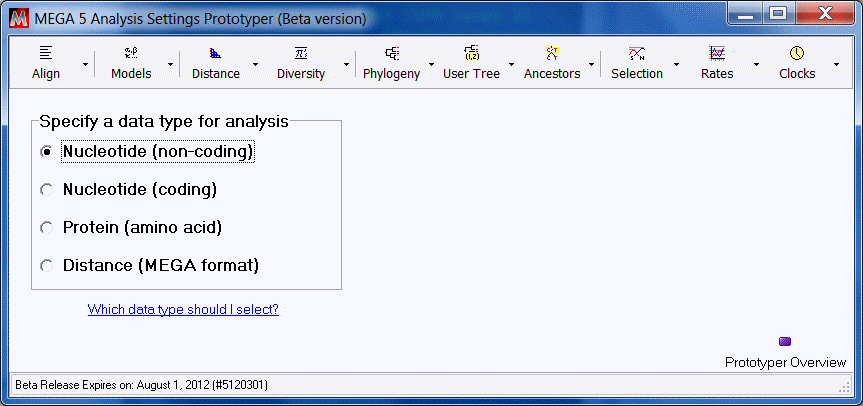Image resolution: width=863 pixels, height=406 pixels.
Task: Click the Phylogeny tree icon
Action: (x=392, y=53)
